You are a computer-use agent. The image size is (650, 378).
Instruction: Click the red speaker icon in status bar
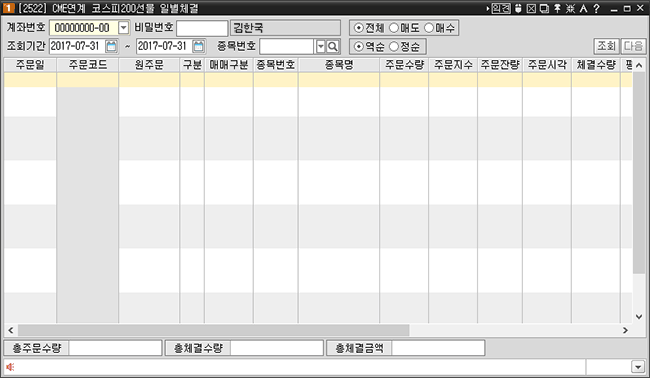click(10, 366)
